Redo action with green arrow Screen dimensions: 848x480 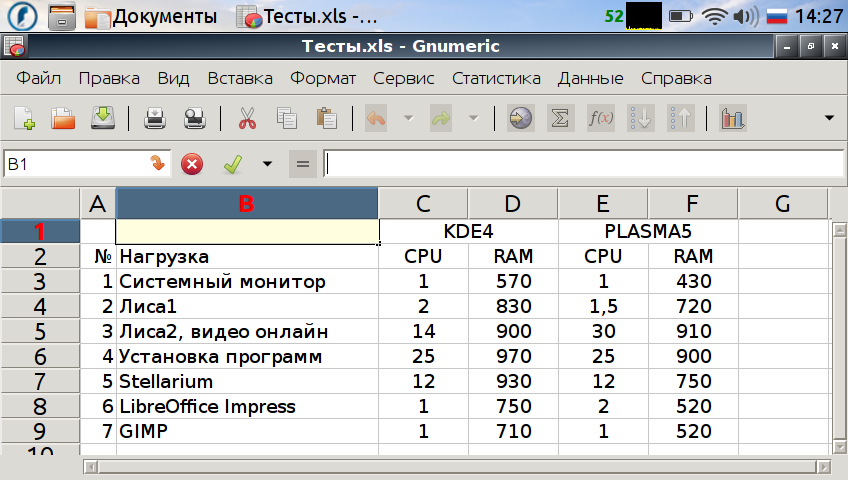point(441,118)
